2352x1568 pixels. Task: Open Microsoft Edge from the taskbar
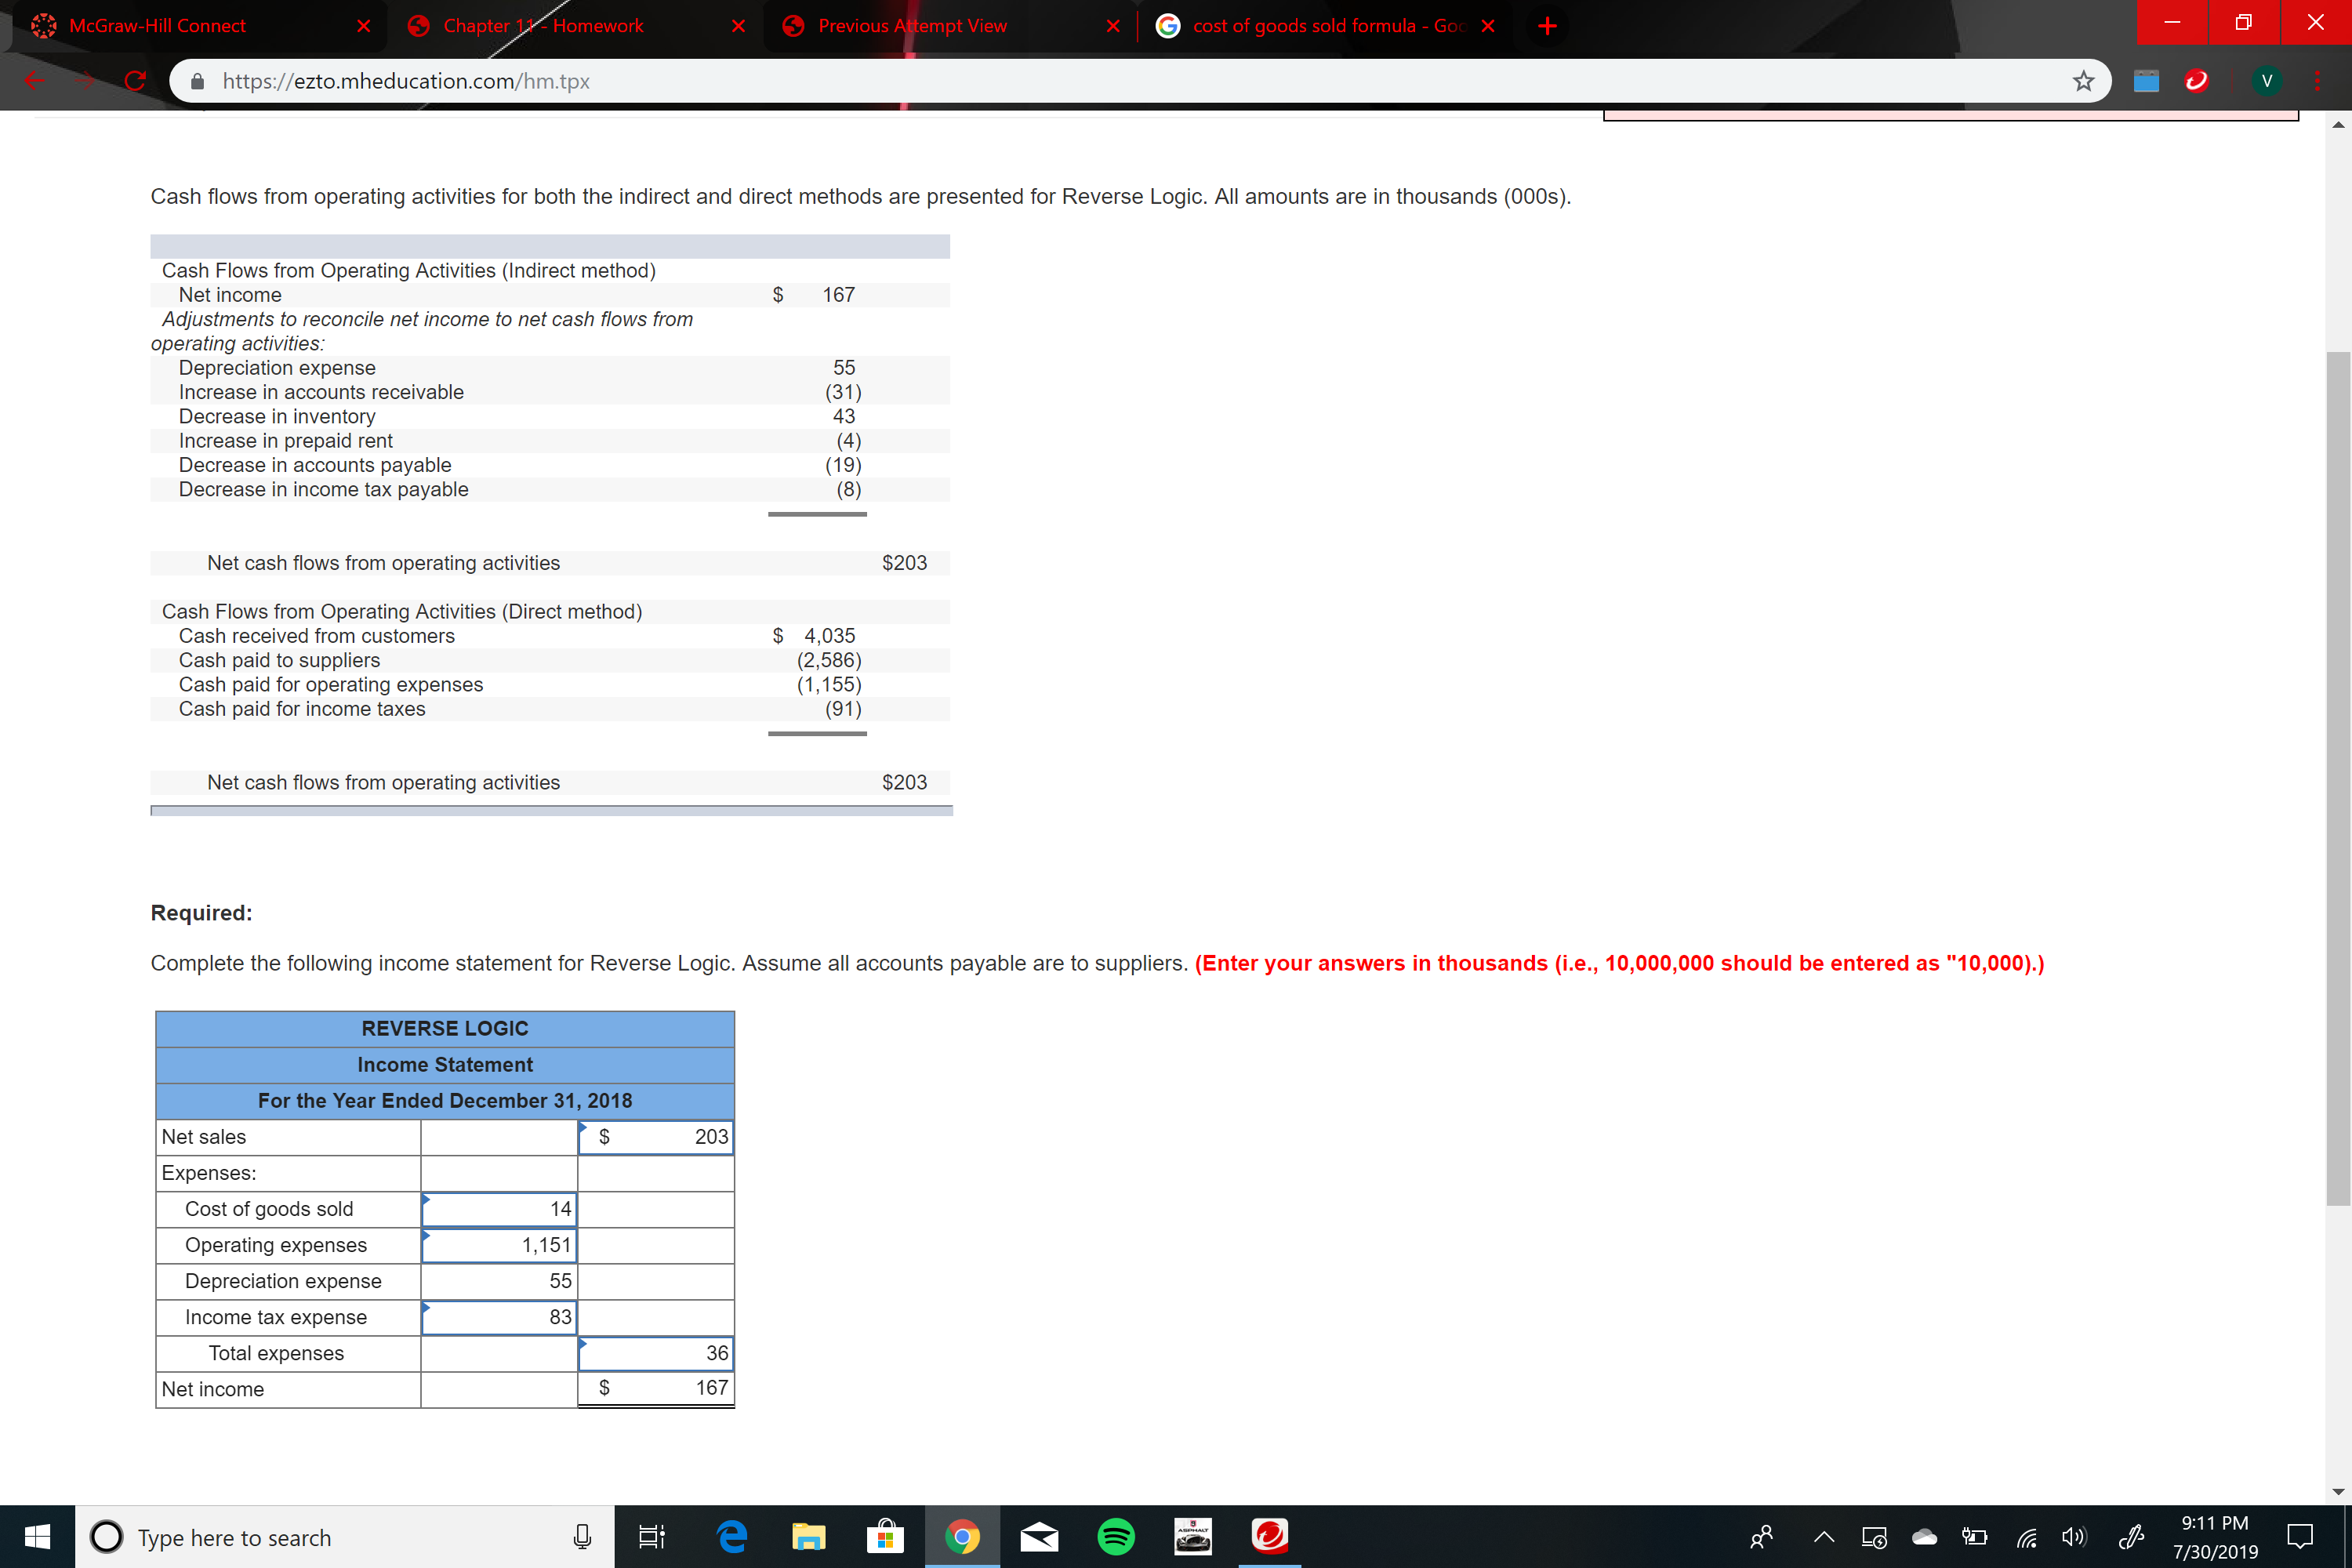(732, 1537)
